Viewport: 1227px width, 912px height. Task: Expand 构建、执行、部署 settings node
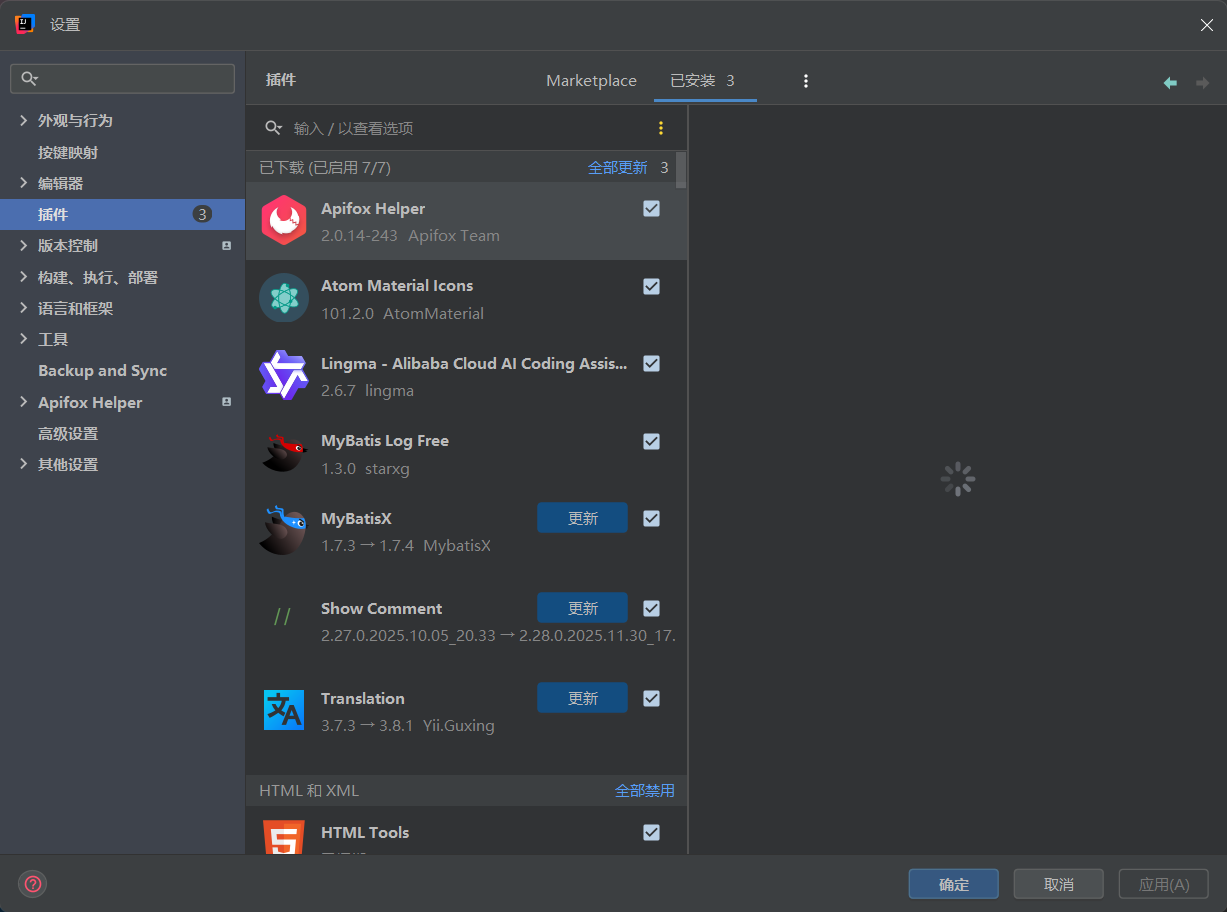[x=24, y=277]
